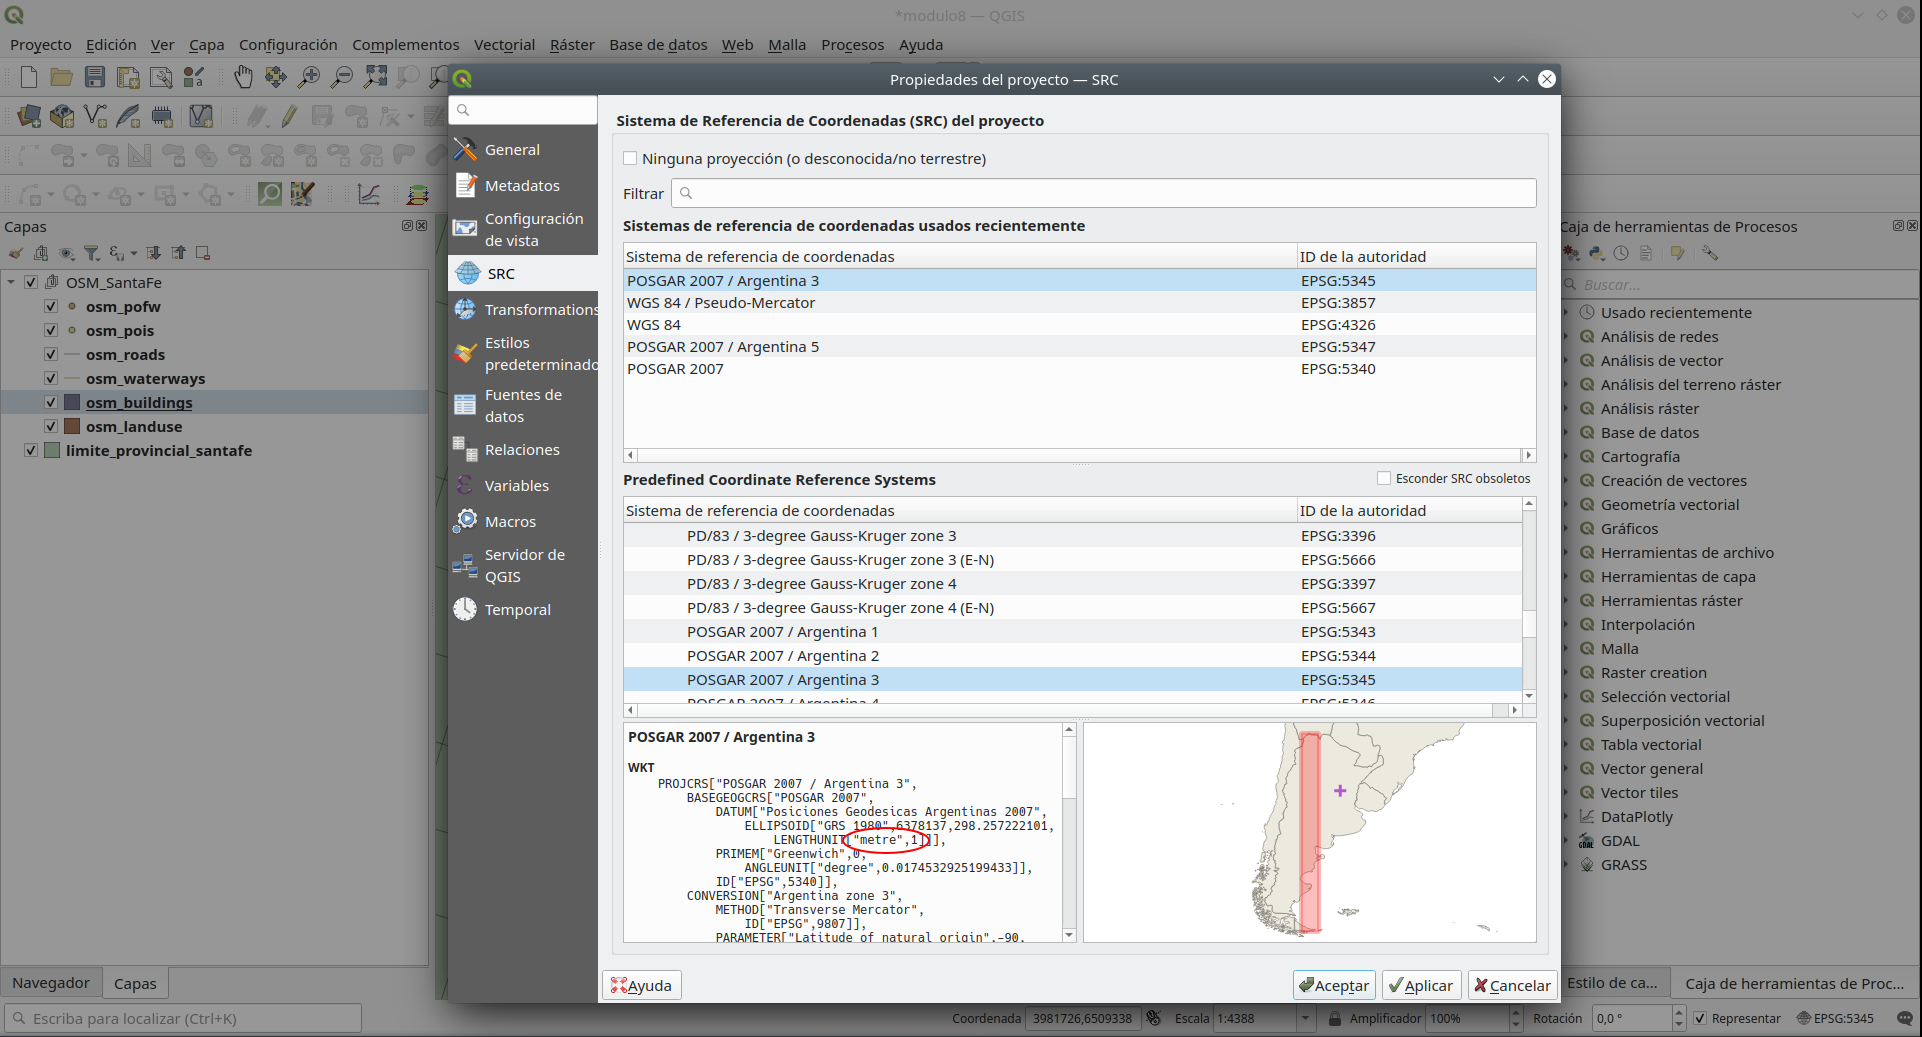The image size is (1922, 1037).
Task: Collapse the OSM_SantaFe layer group
Action: (x=11, y=282)
